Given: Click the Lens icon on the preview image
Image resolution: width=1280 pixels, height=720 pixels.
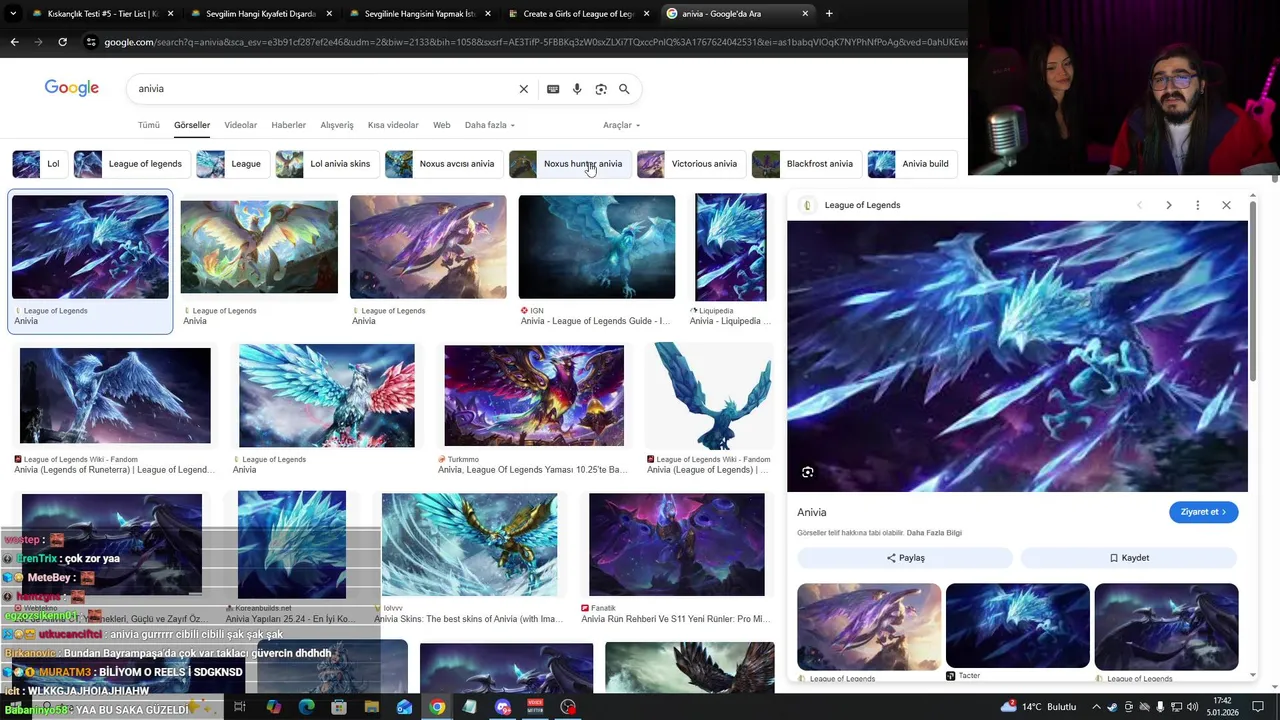Looking at the screenshot, I should click(x=808, y=472).
